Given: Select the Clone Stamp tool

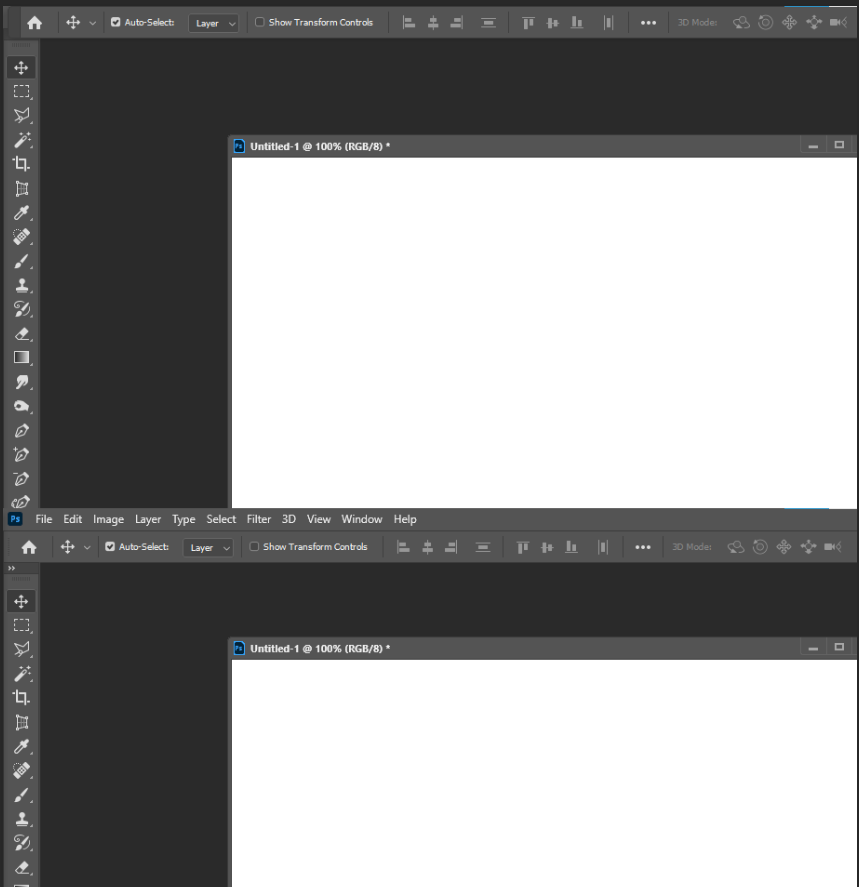Looking at the screenshot, I should [22, 285].
